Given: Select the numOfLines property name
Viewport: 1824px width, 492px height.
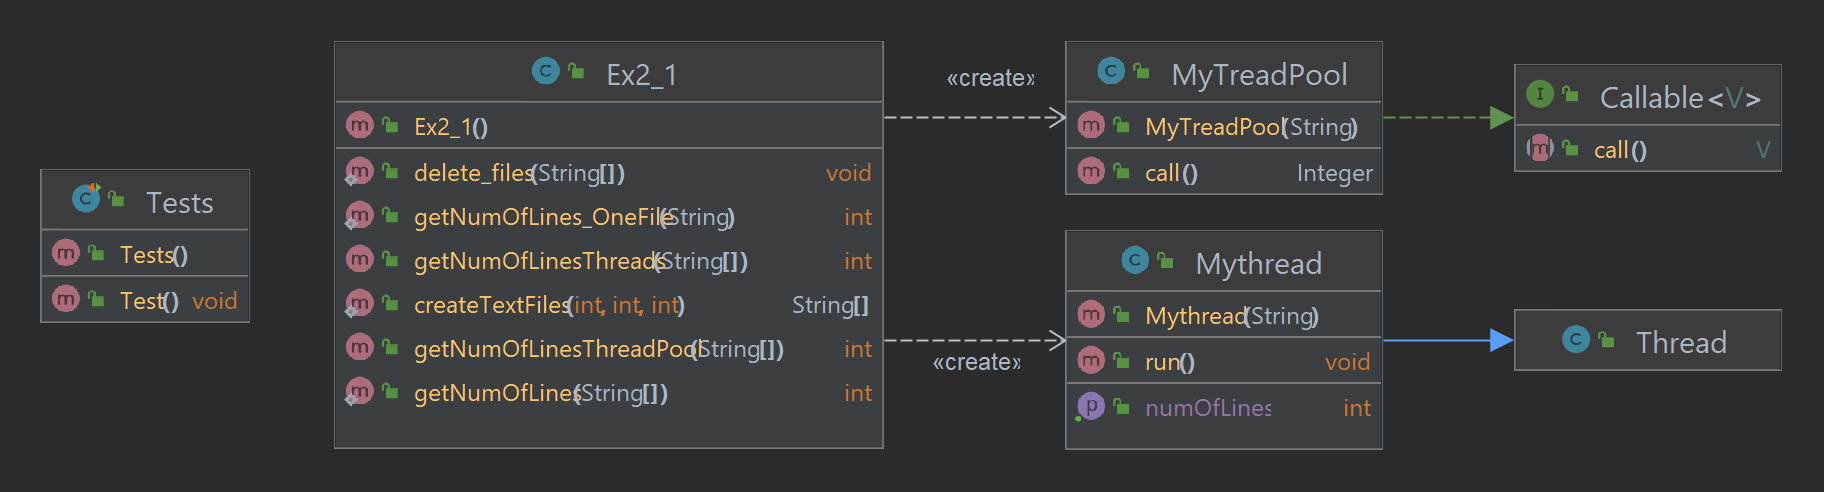Looking at the screenshot, I should 1208,408.
